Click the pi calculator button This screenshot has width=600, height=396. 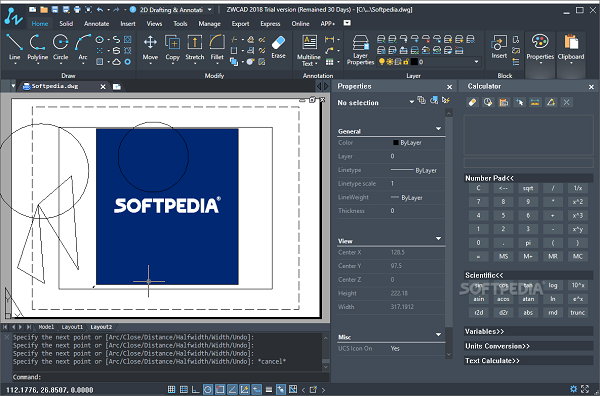[528, 243]
